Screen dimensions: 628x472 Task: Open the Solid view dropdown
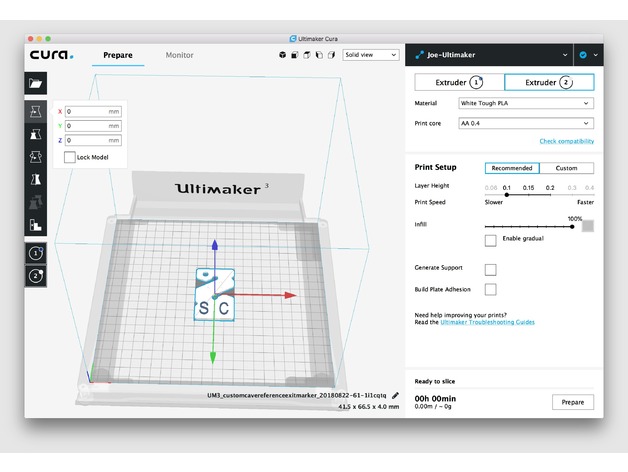371,55
